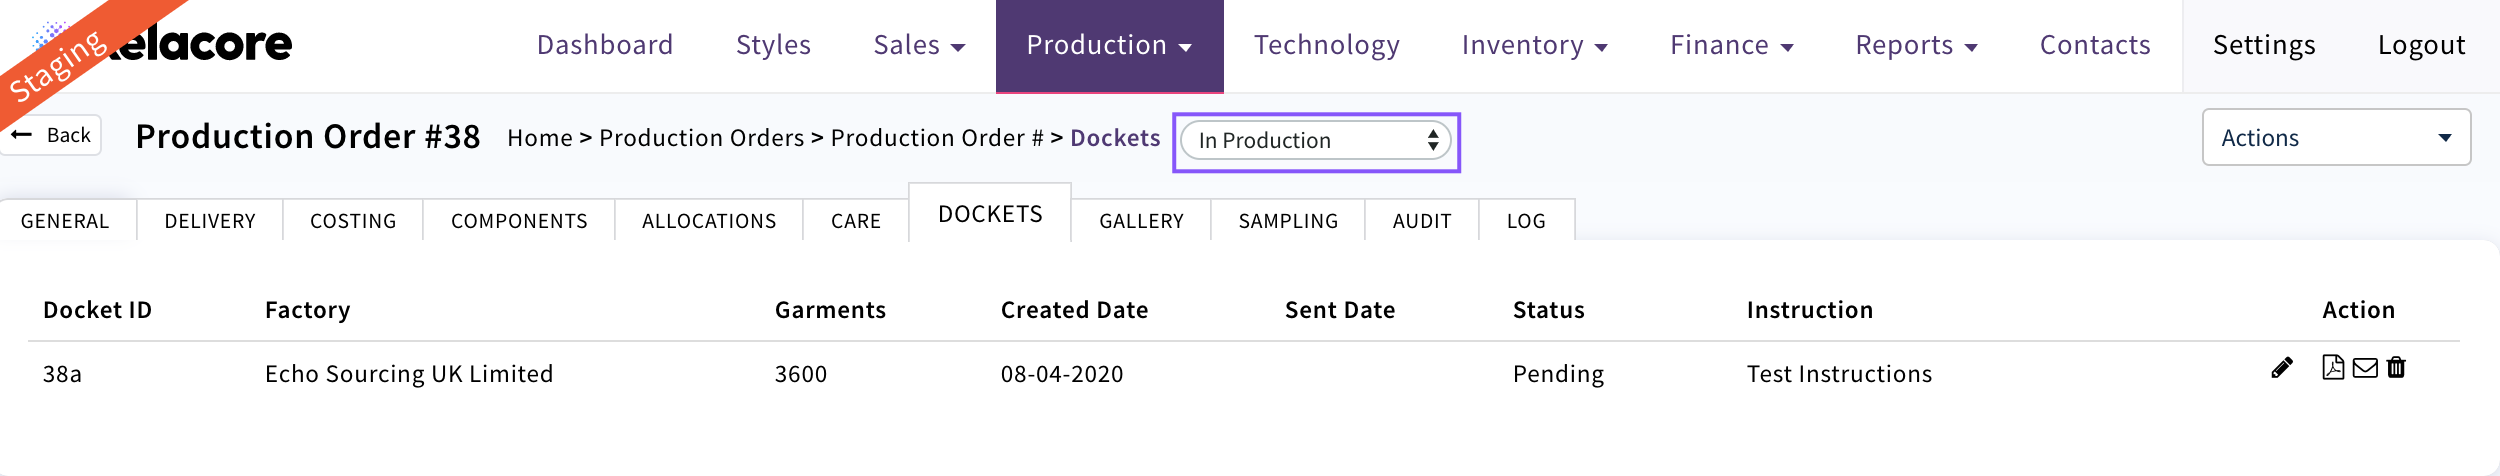Open Settings in the top bar

click(2263, 46)
